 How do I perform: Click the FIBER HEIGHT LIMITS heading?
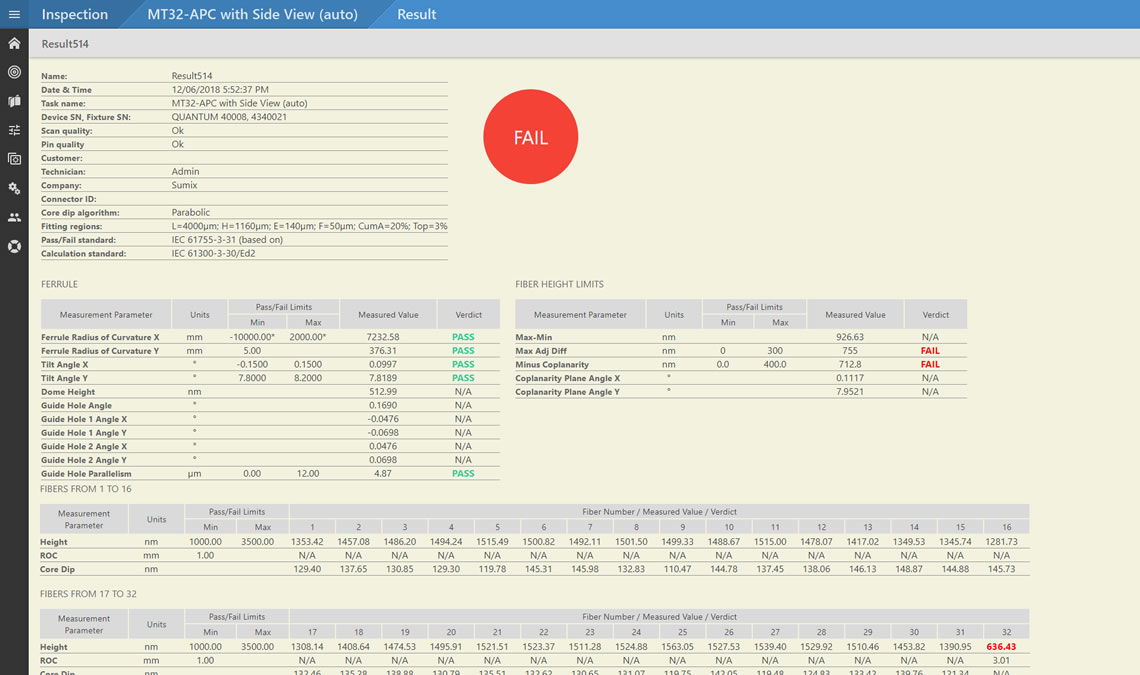pyautogui.click(x=560, y=284)
